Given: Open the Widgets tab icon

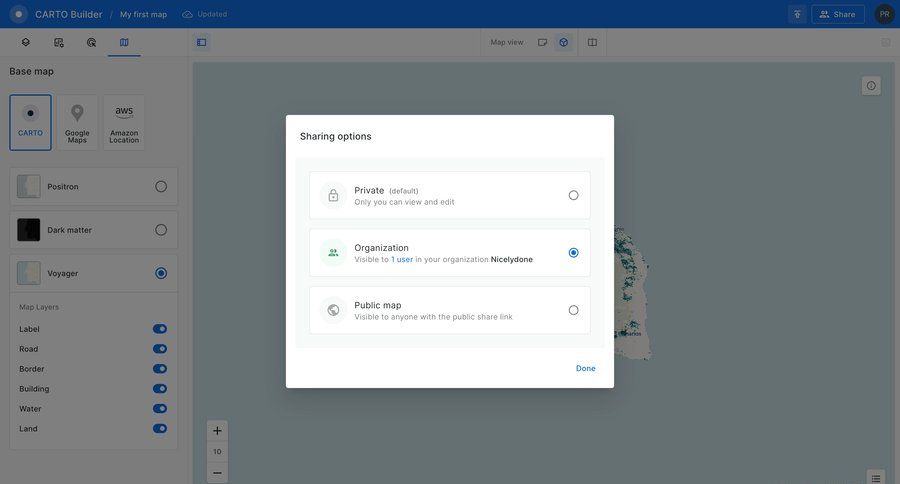Looking at the screenshot, I should pos(59,42).
